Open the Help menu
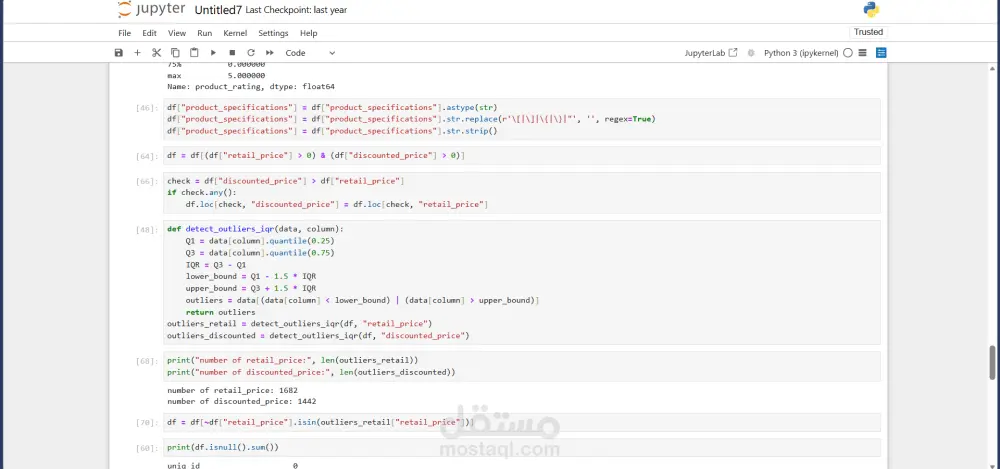Screen dimensions: 1000x469 coord(308,33)
